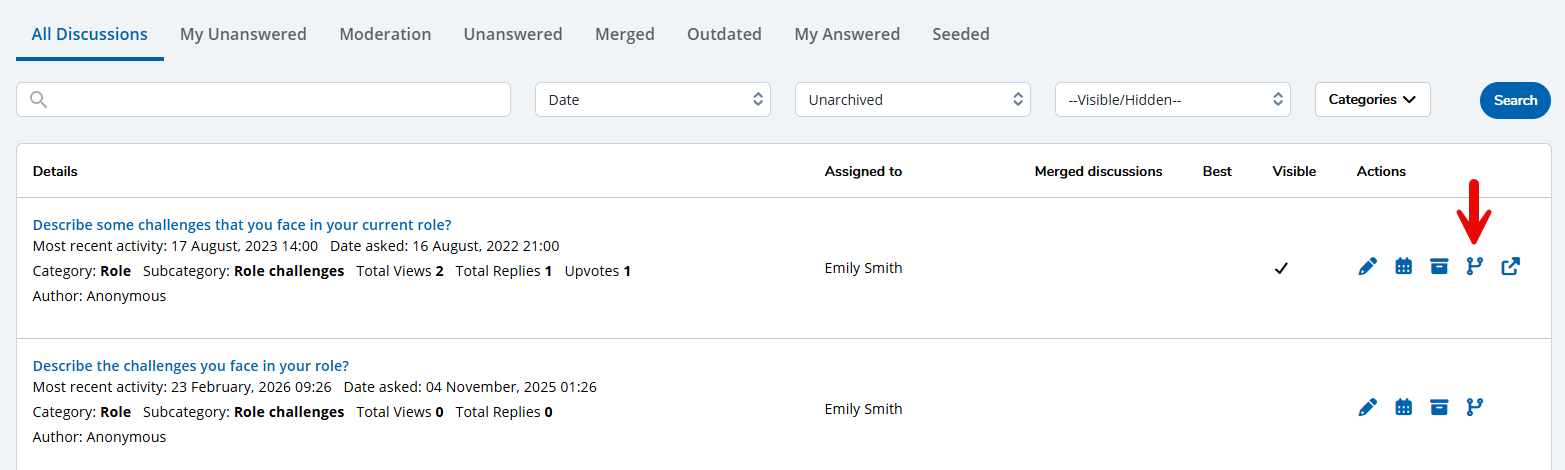Click calendar icon in second discussion row
The image size is (1565, 470).
point(1404,407)
